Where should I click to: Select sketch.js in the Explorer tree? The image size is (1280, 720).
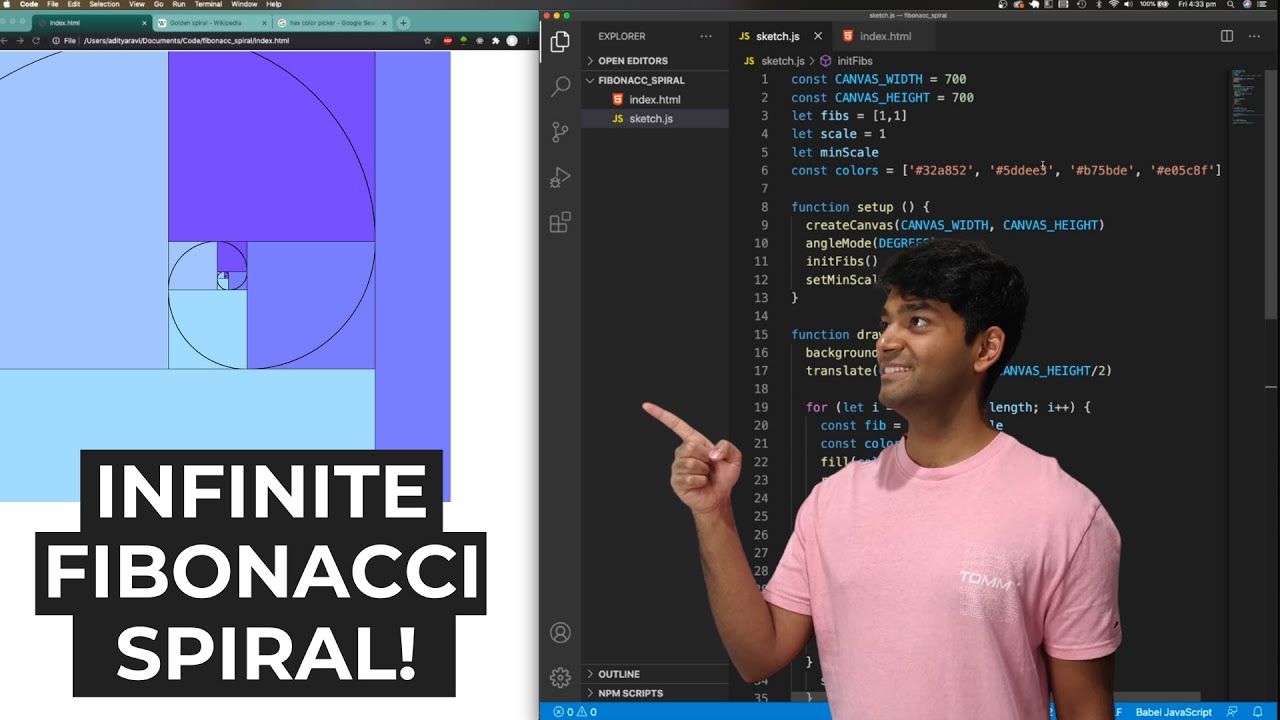click(655, 118)
